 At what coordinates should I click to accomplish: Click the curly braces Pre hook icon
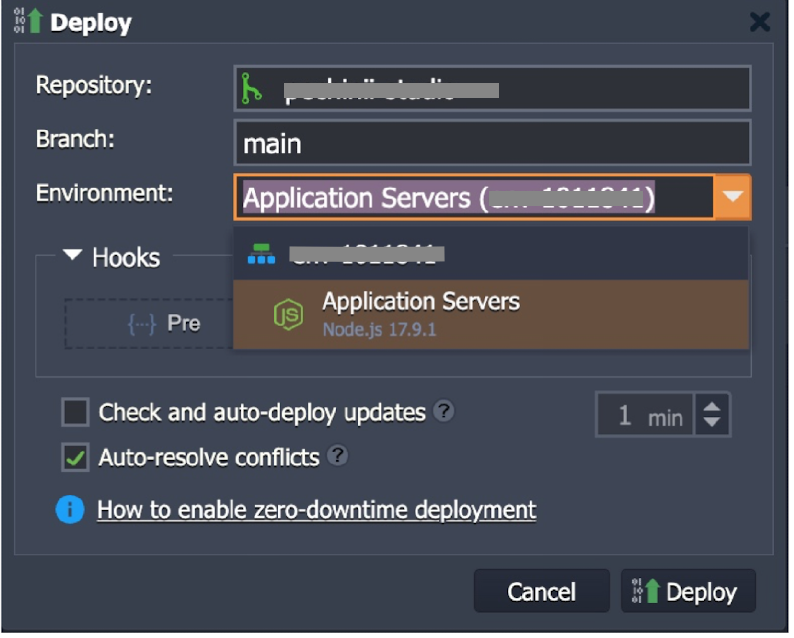click(142, 326)
